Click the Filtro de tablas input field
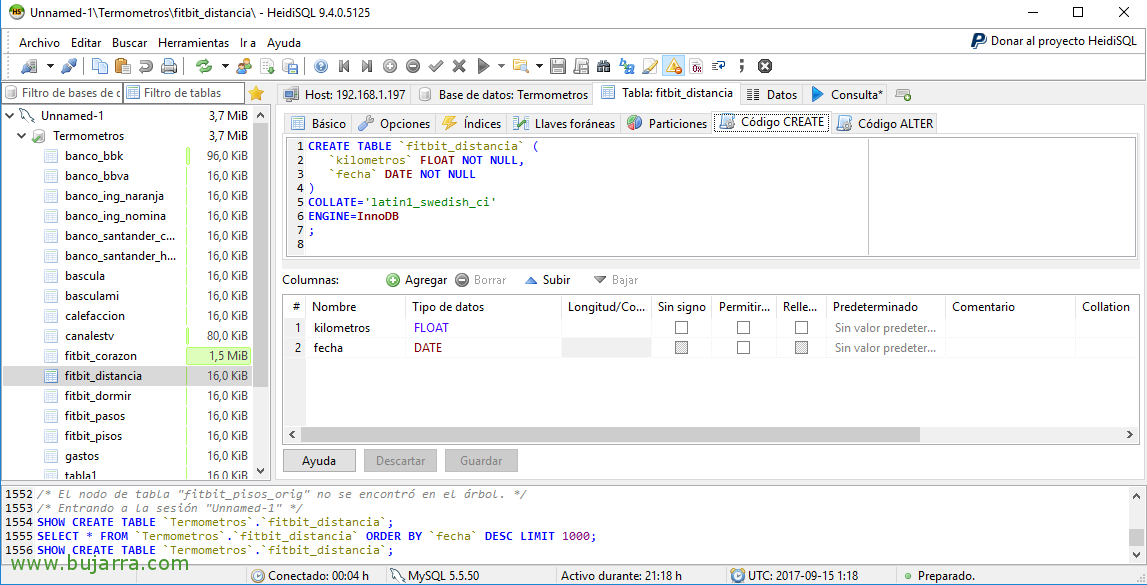The height and width of the screenshot is (585, 1147). point(184,93)
